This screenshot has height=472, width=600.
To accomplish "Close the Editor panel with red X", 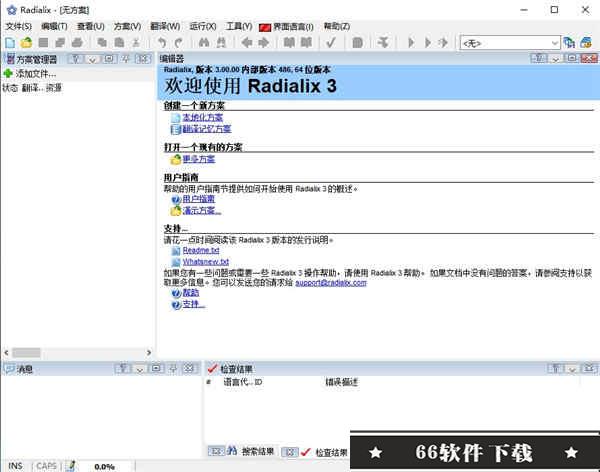I will point(589,59).
